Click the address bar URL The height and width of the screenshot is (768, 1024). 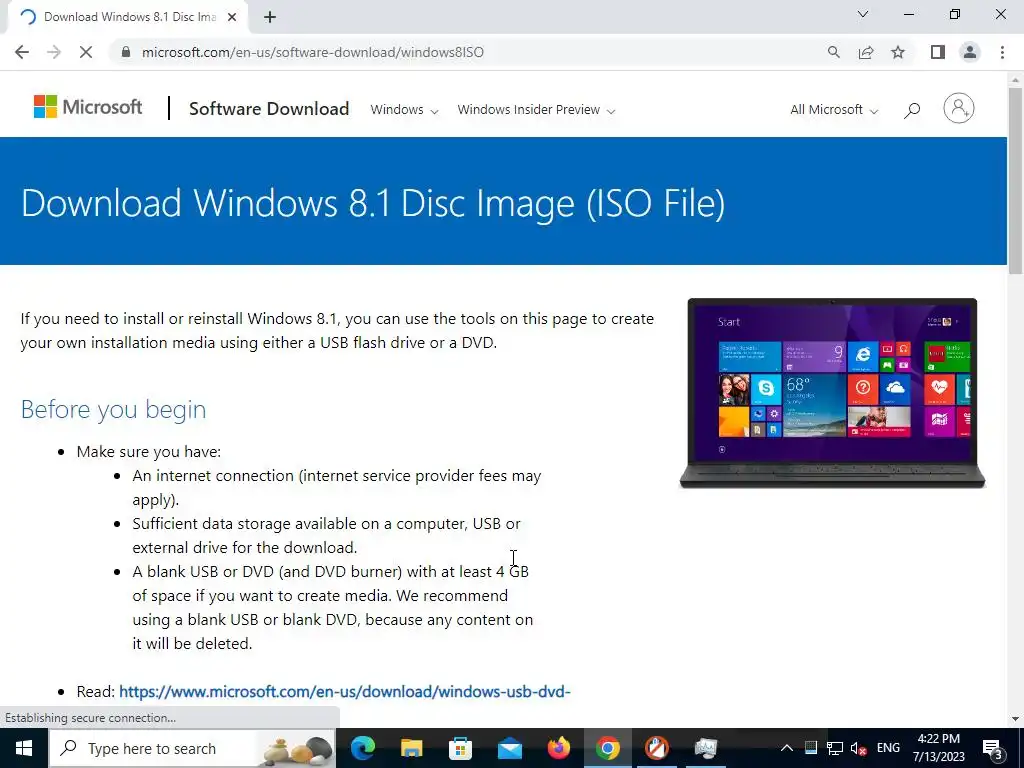point(313,52)
